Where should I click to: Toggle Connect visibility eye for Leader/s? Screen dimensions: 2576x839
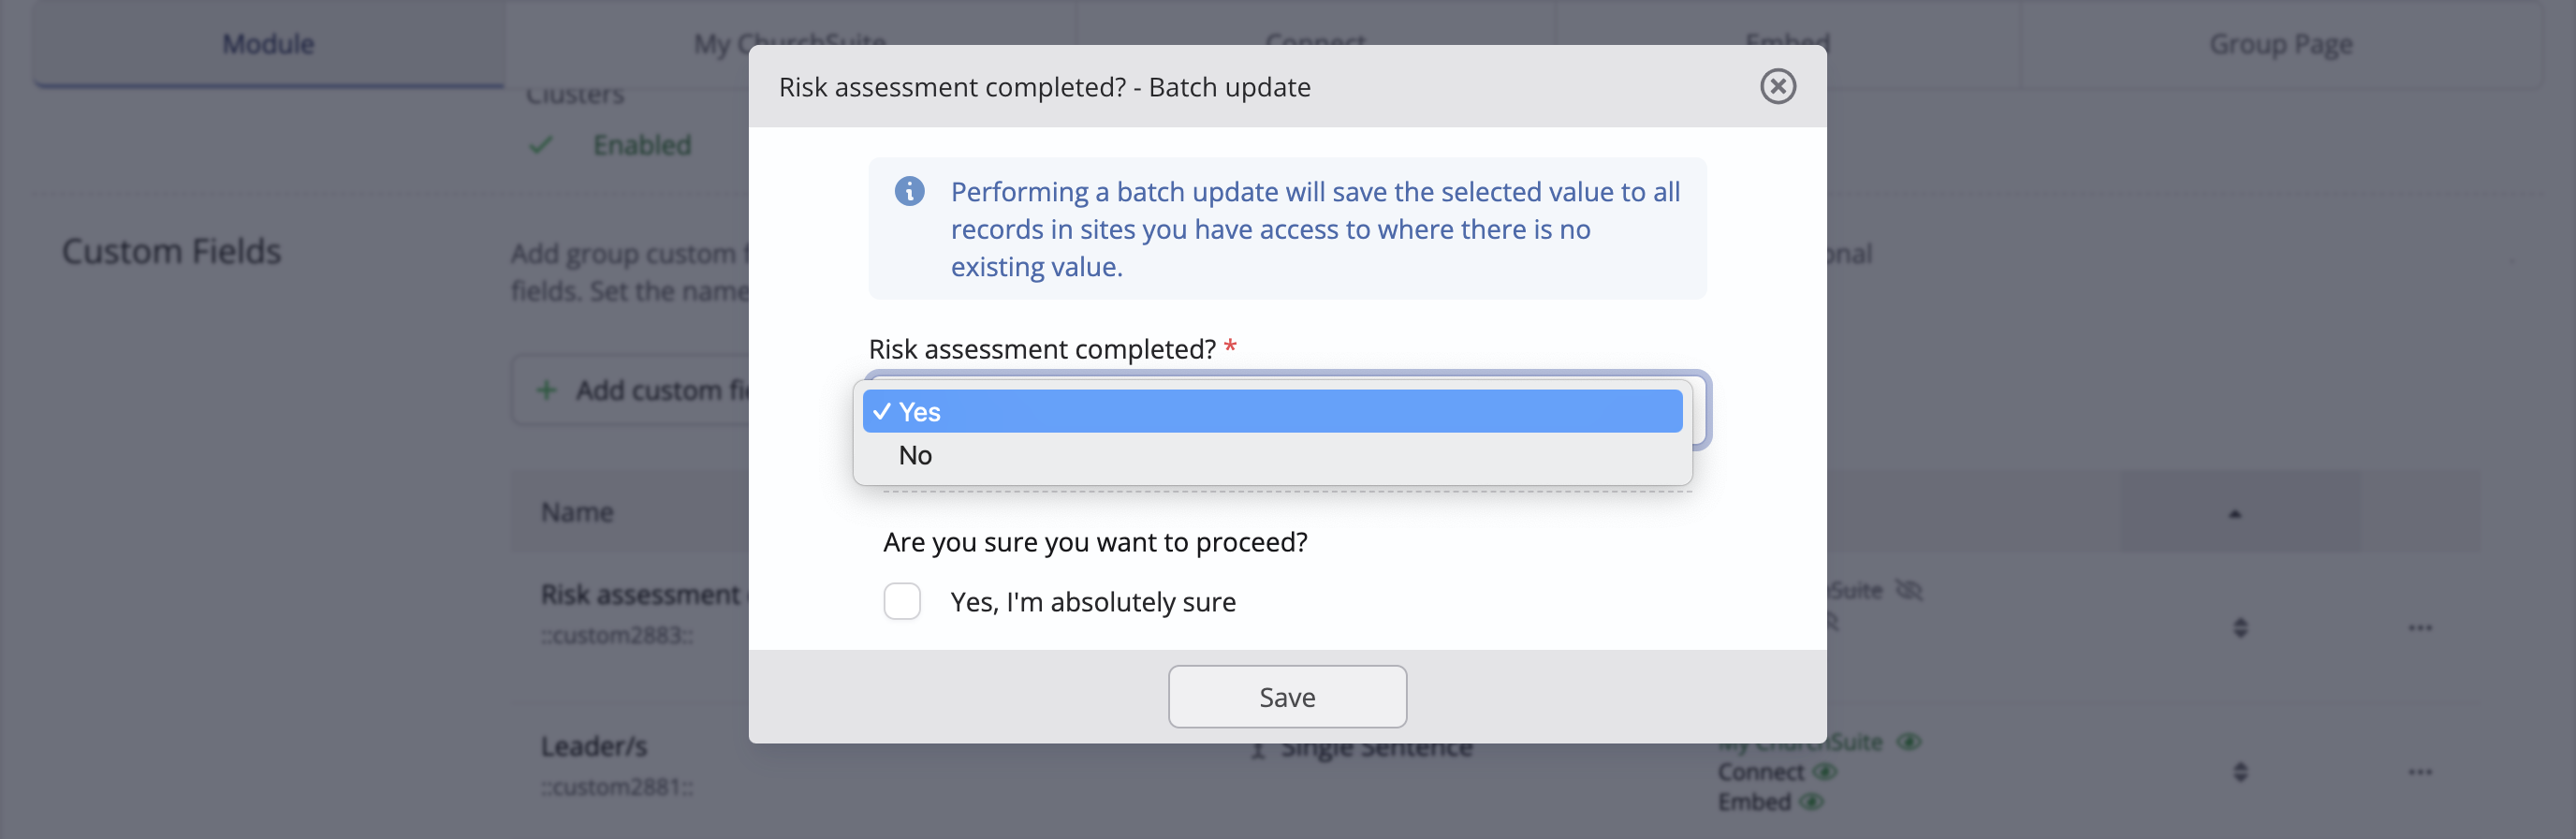click(x=1825, y=772)
